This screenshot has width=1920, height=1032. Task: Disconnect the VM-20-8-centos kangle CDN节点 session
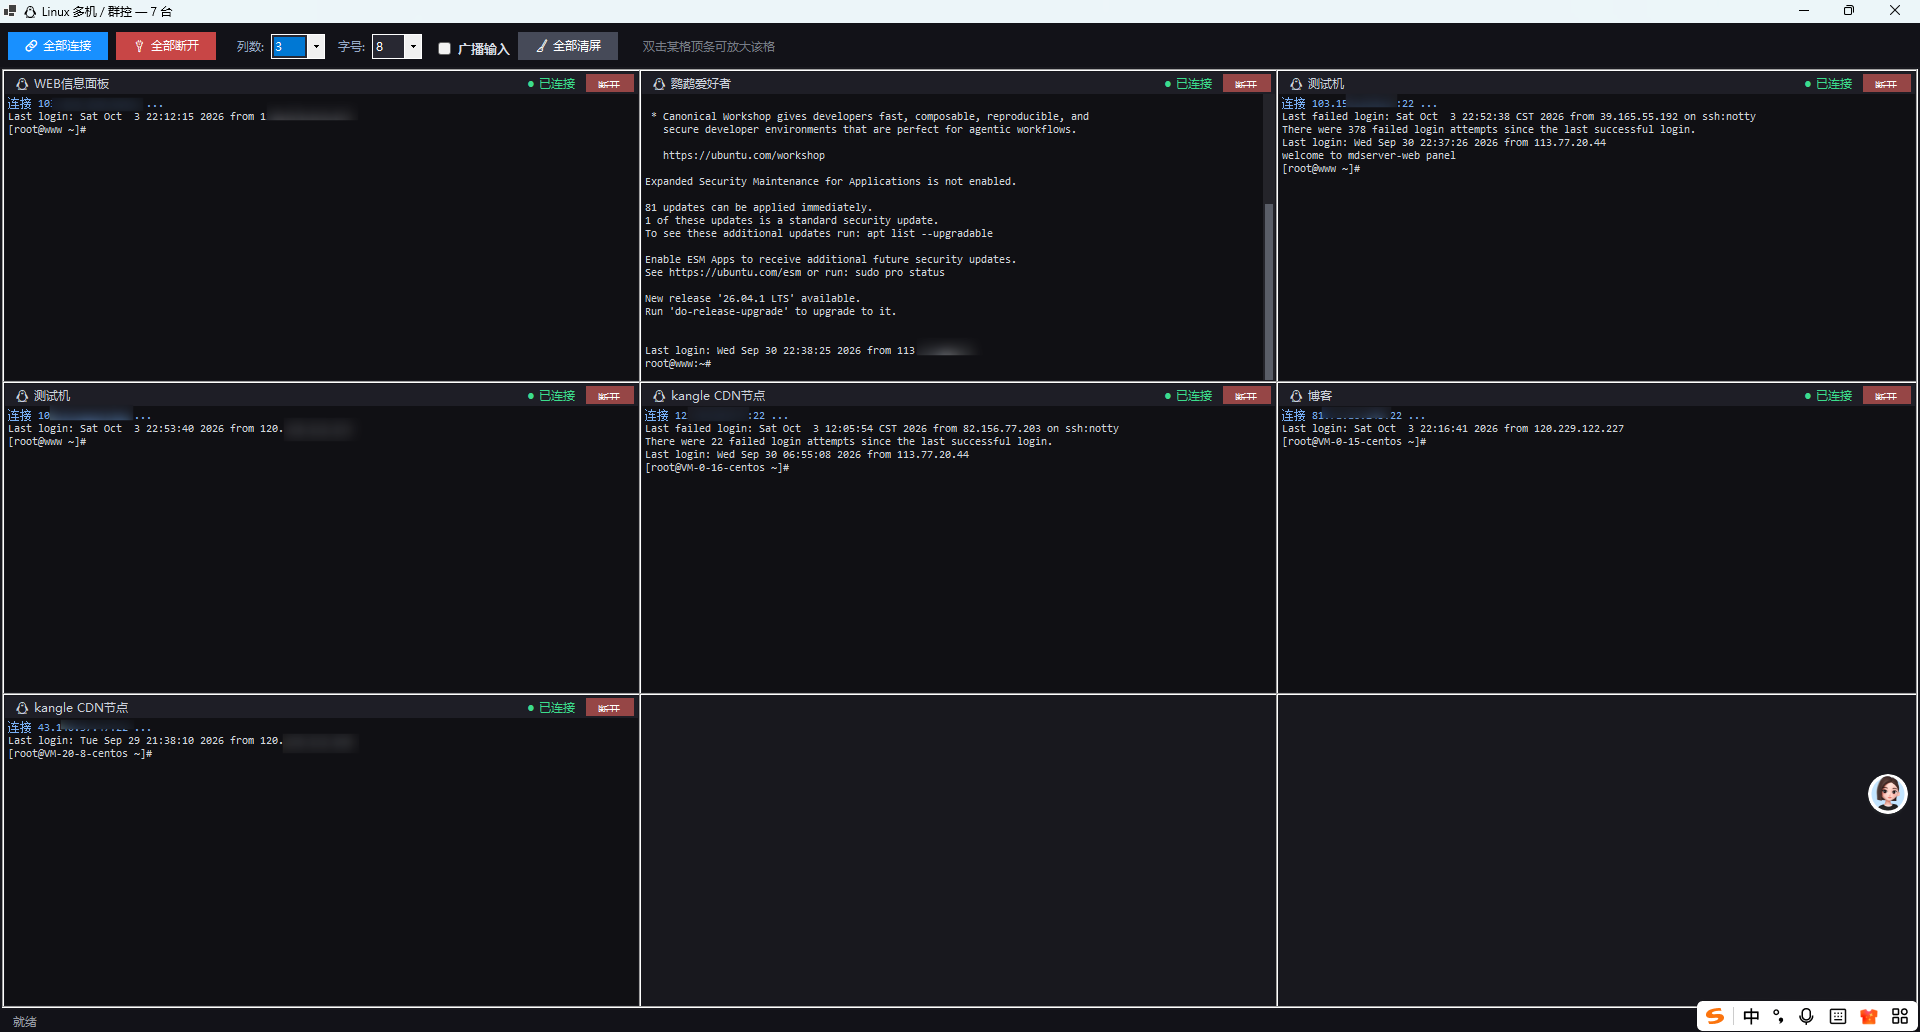coord(609,708)
